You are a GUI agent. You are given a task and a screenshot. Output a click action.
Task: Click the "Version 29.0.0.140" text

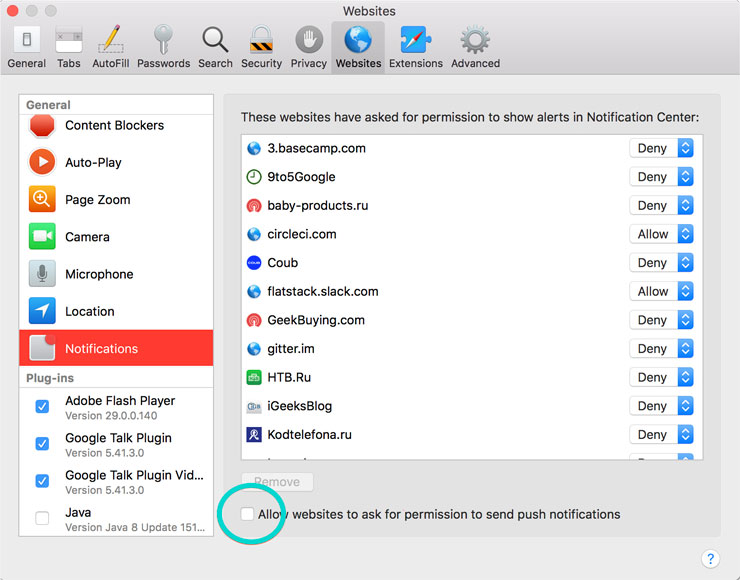tap(111, 416)
